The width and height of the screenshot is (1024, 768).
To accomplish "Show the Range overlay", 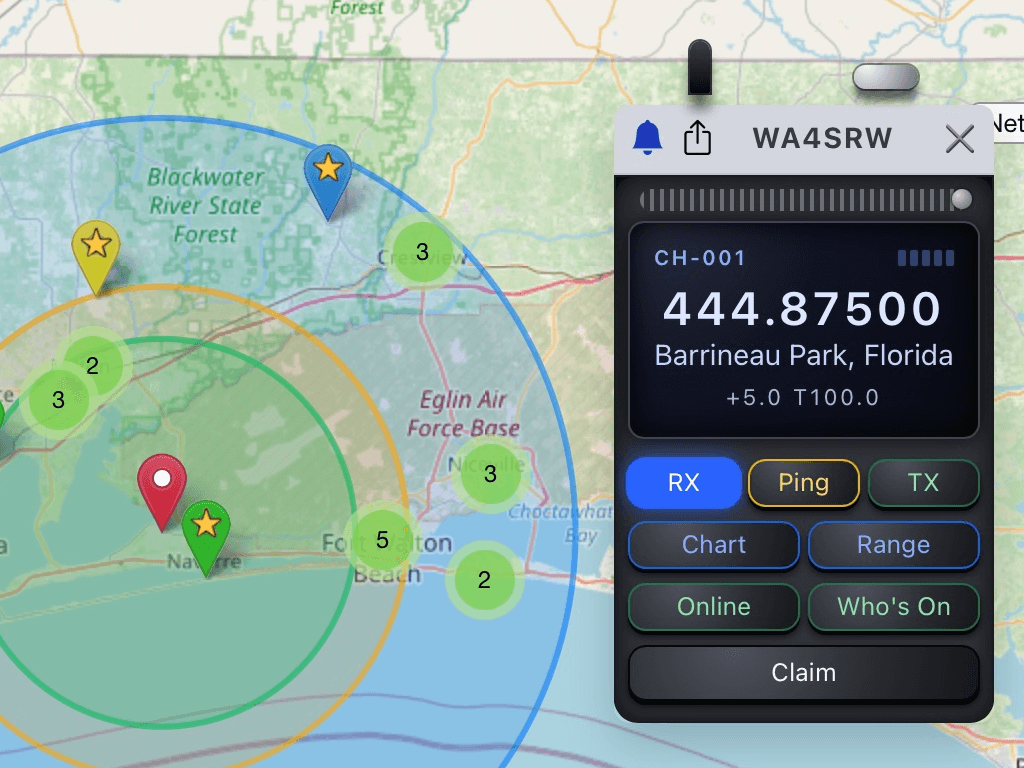I will 893,545.
